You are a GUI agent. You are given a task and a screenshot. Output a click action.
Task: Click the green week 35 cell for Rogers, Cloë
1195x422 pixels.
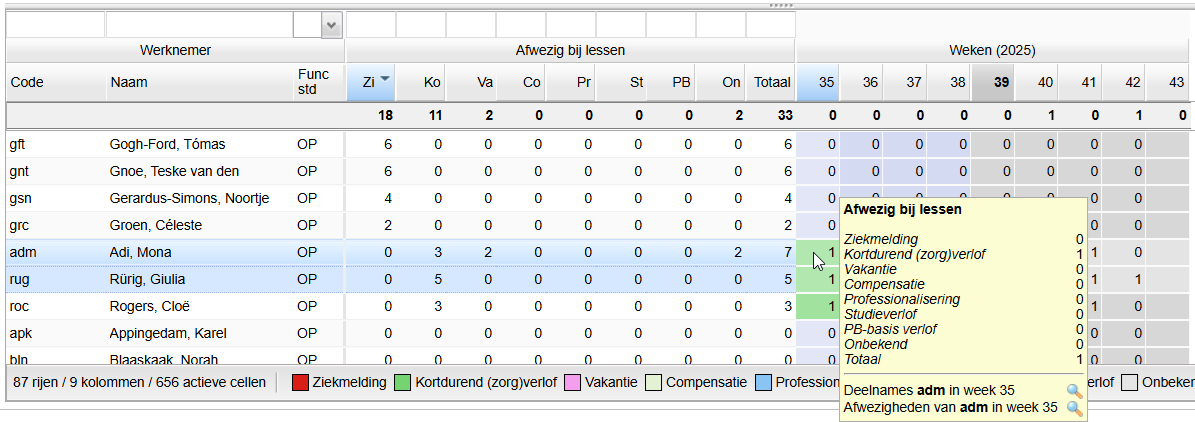[818, 306]
